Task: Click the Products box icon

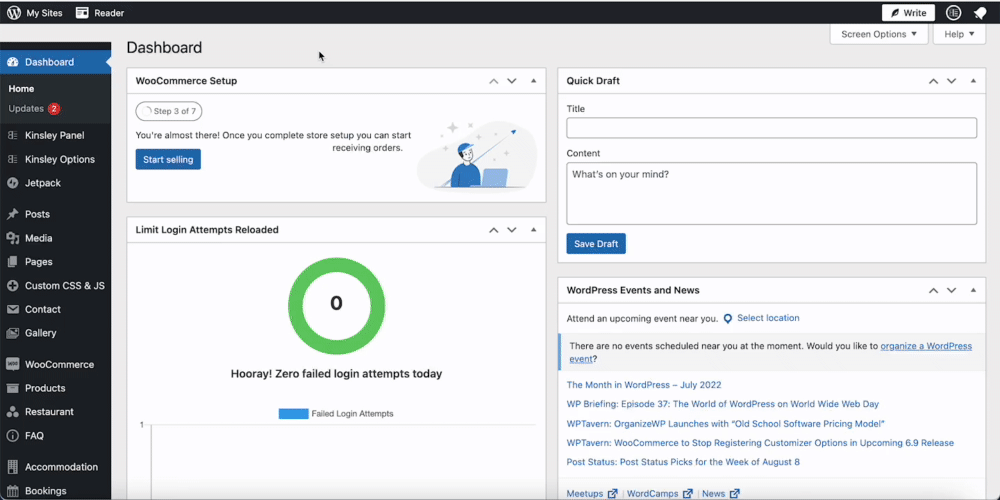Action: pyautogui.click(x=12, y=388)
